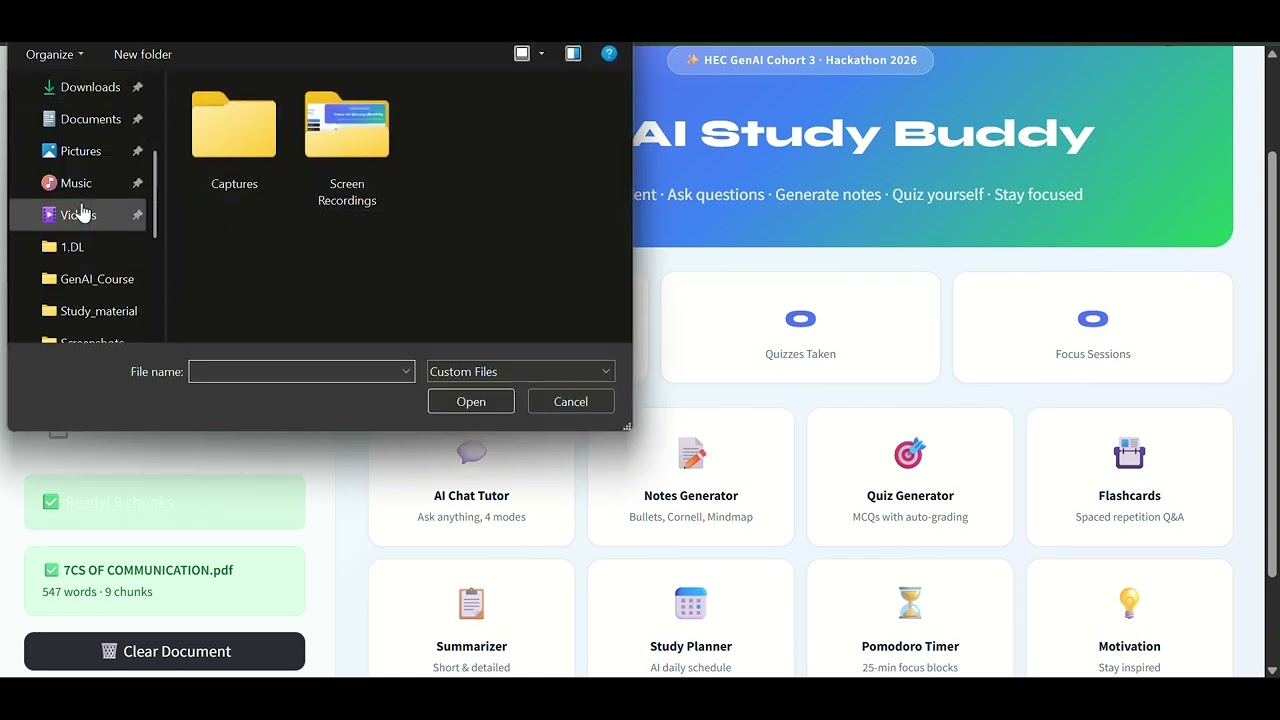The width and height of the screenshot is (1280, 720).
Task: Open the Custom Files type dropdown
Action: pos(521,372)
